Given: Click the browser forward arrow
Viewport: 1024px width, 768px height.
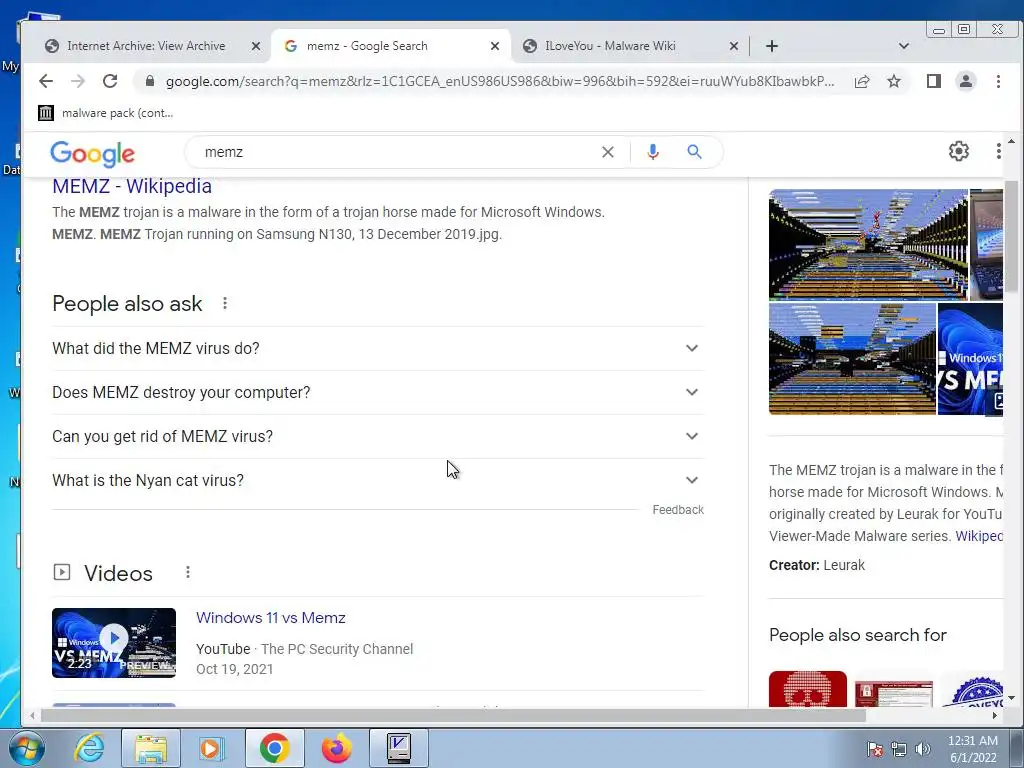Looking at the screenshot, I should pos(78,81).
